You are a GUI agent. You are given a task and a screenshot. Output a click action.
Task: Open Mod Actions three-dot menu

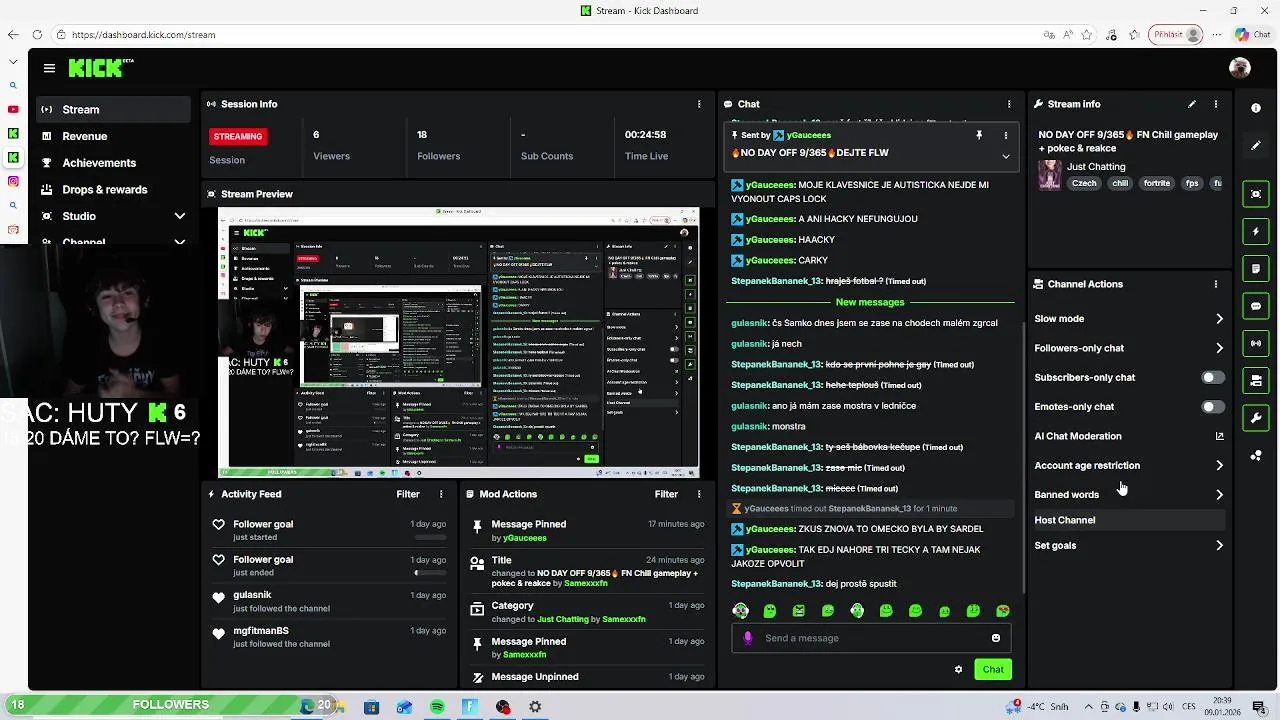(x=699, y=494)
